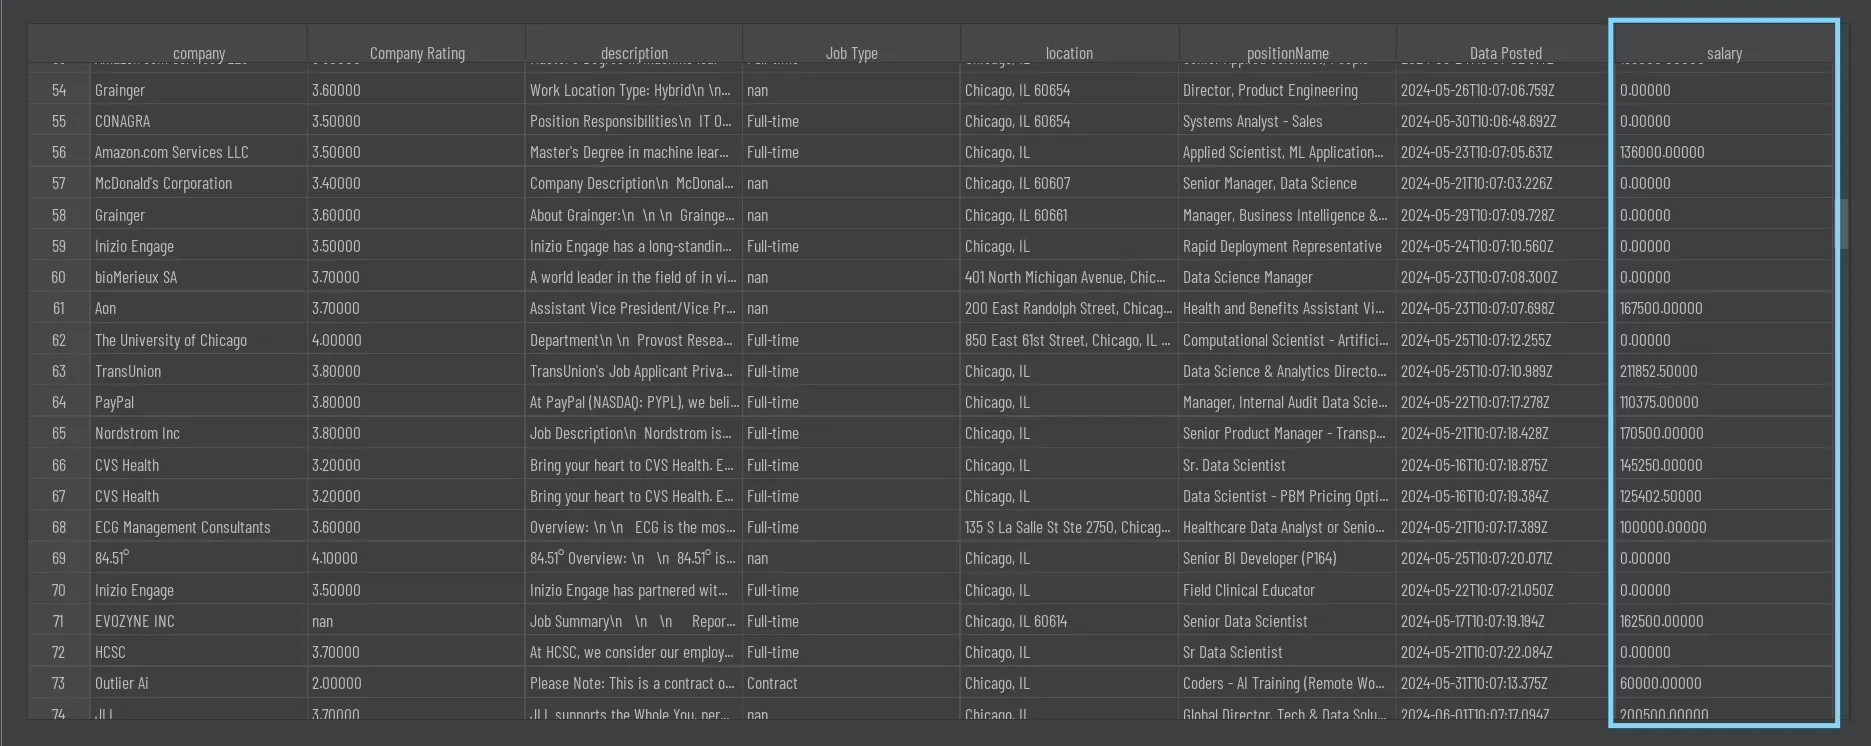Select row number 73
Image resolution: width=1871 pixels, height=746 pixels.
59,683
